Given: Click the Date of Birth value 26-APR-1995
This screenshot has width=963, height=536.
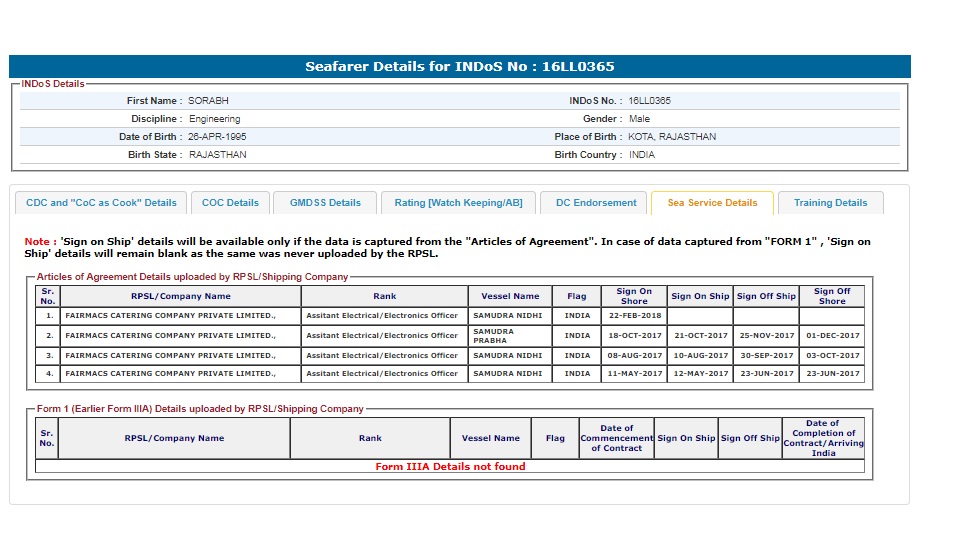Looking at the screenshot, I should (x=217, y=137).
